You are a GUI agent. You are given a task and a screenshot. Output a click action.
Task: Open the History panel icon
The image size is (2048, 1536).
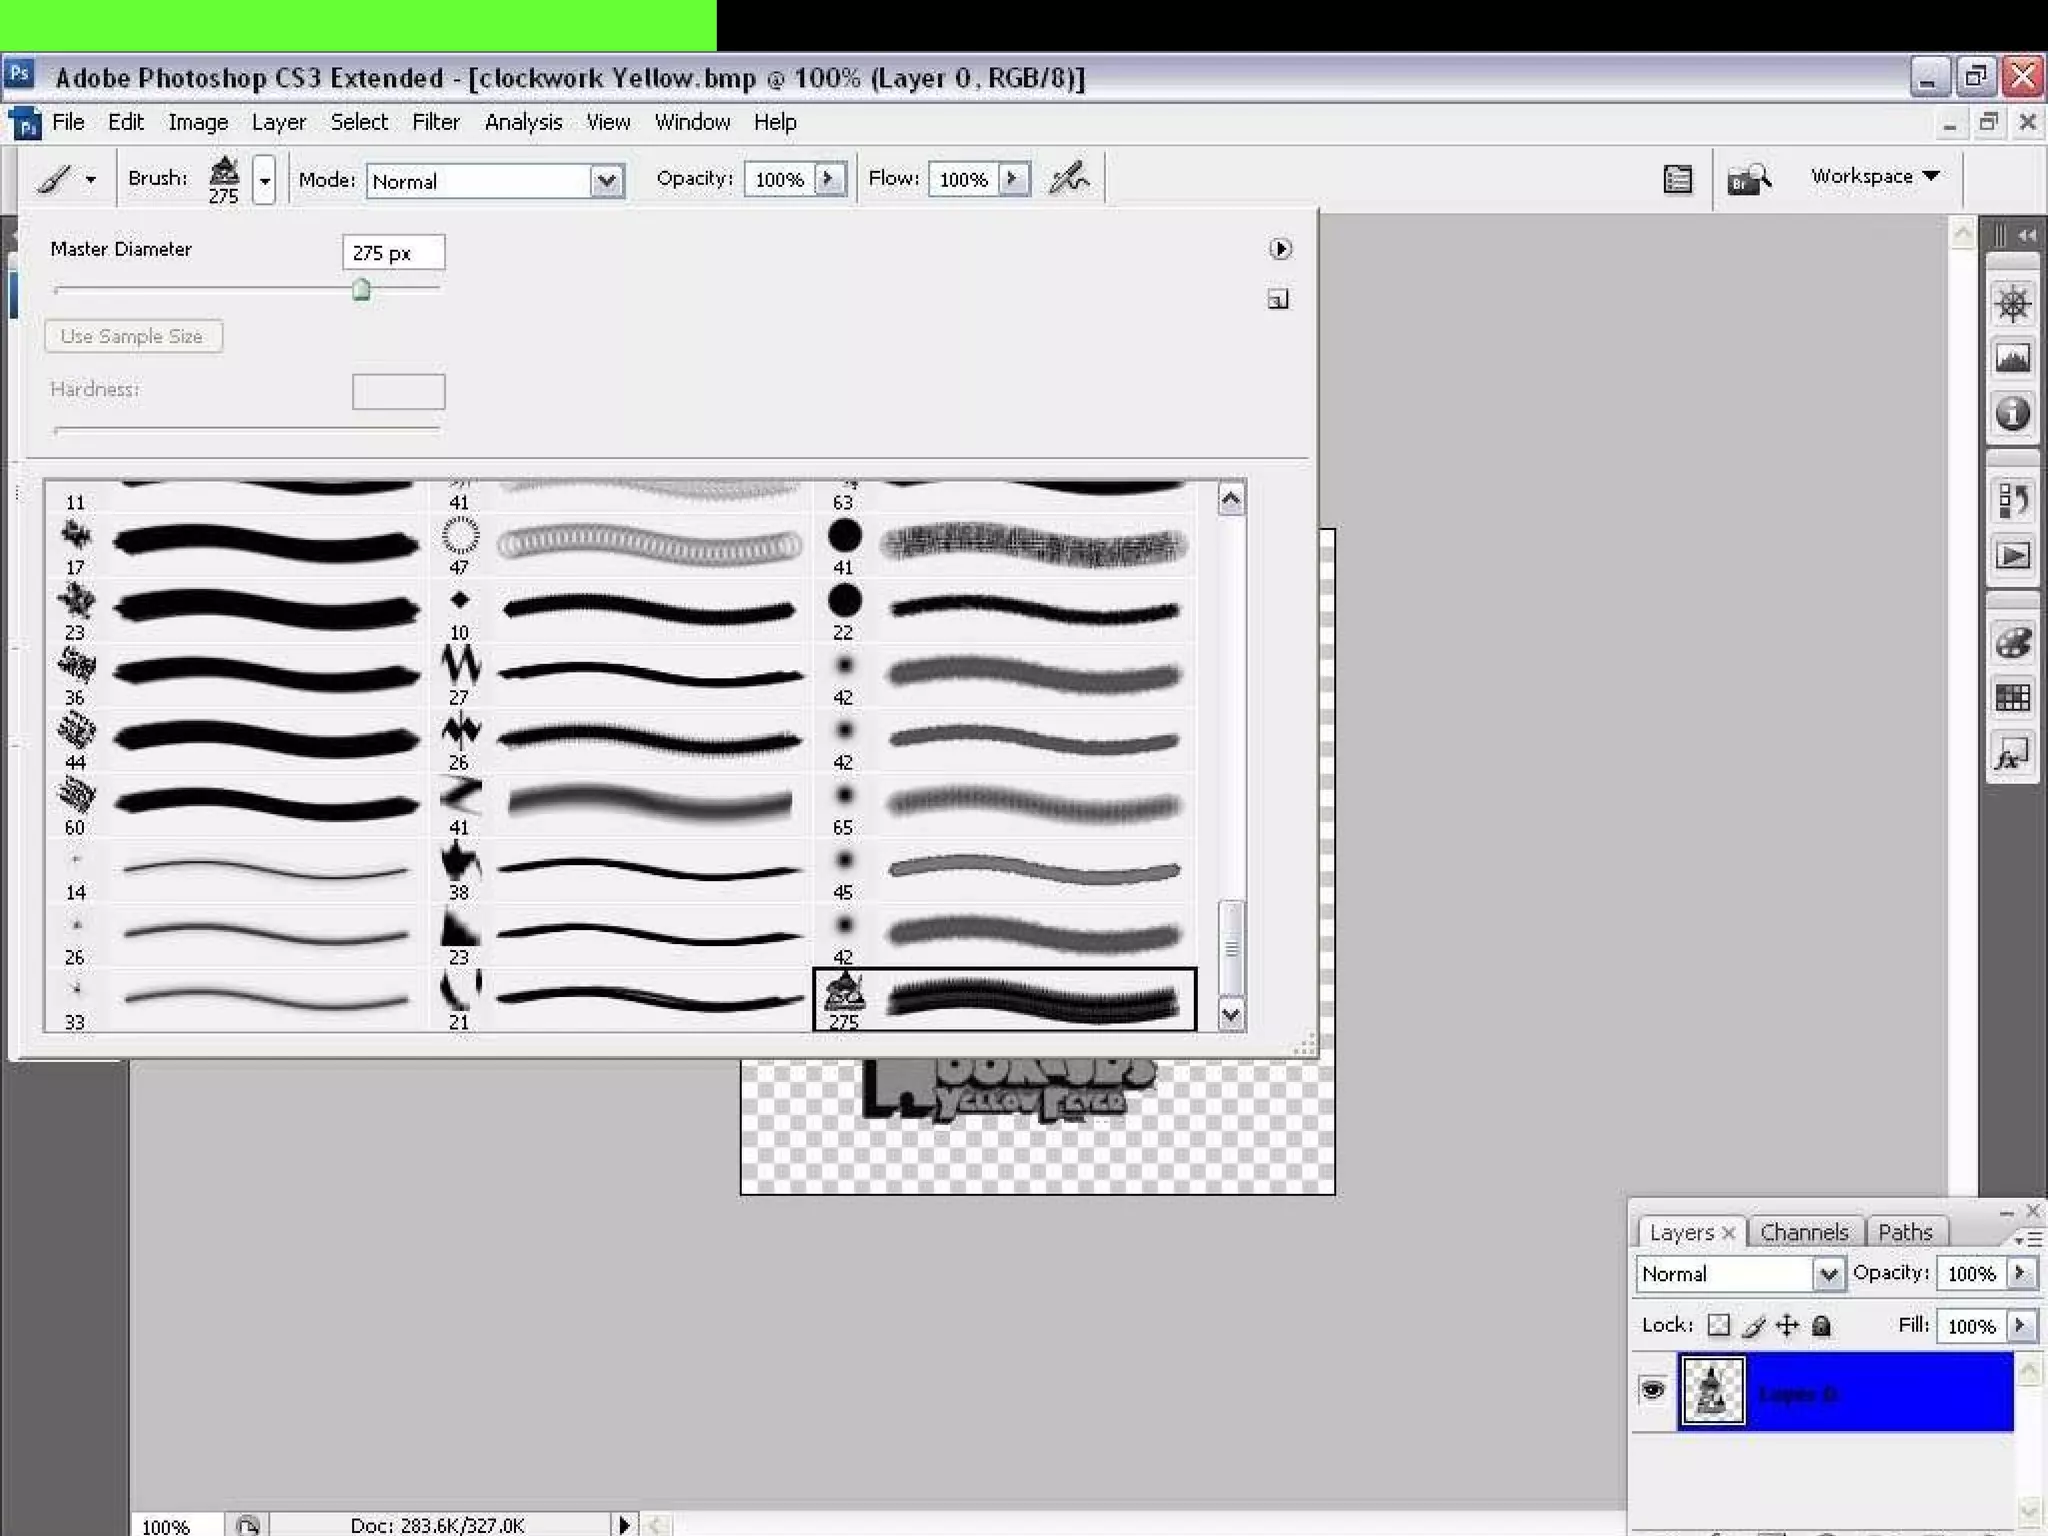2012,499
